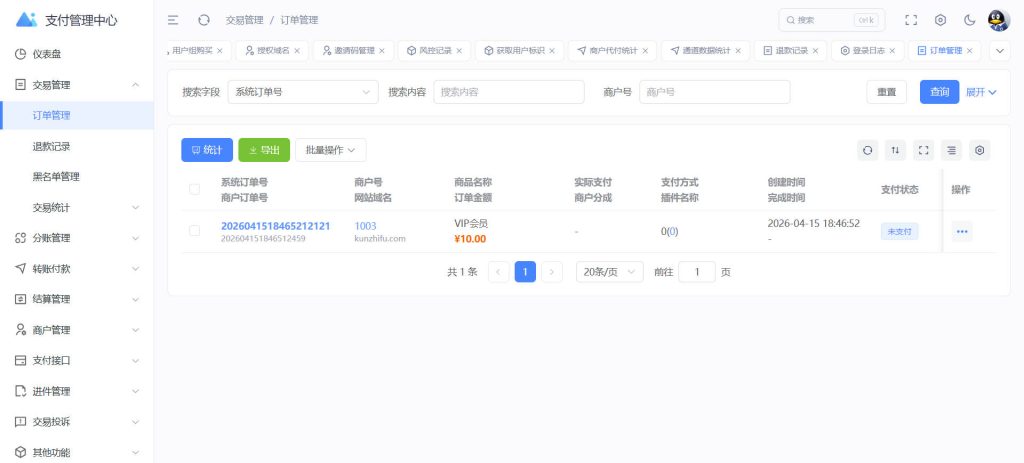Open the settings hexagon icon in header

tap(940, 20)
